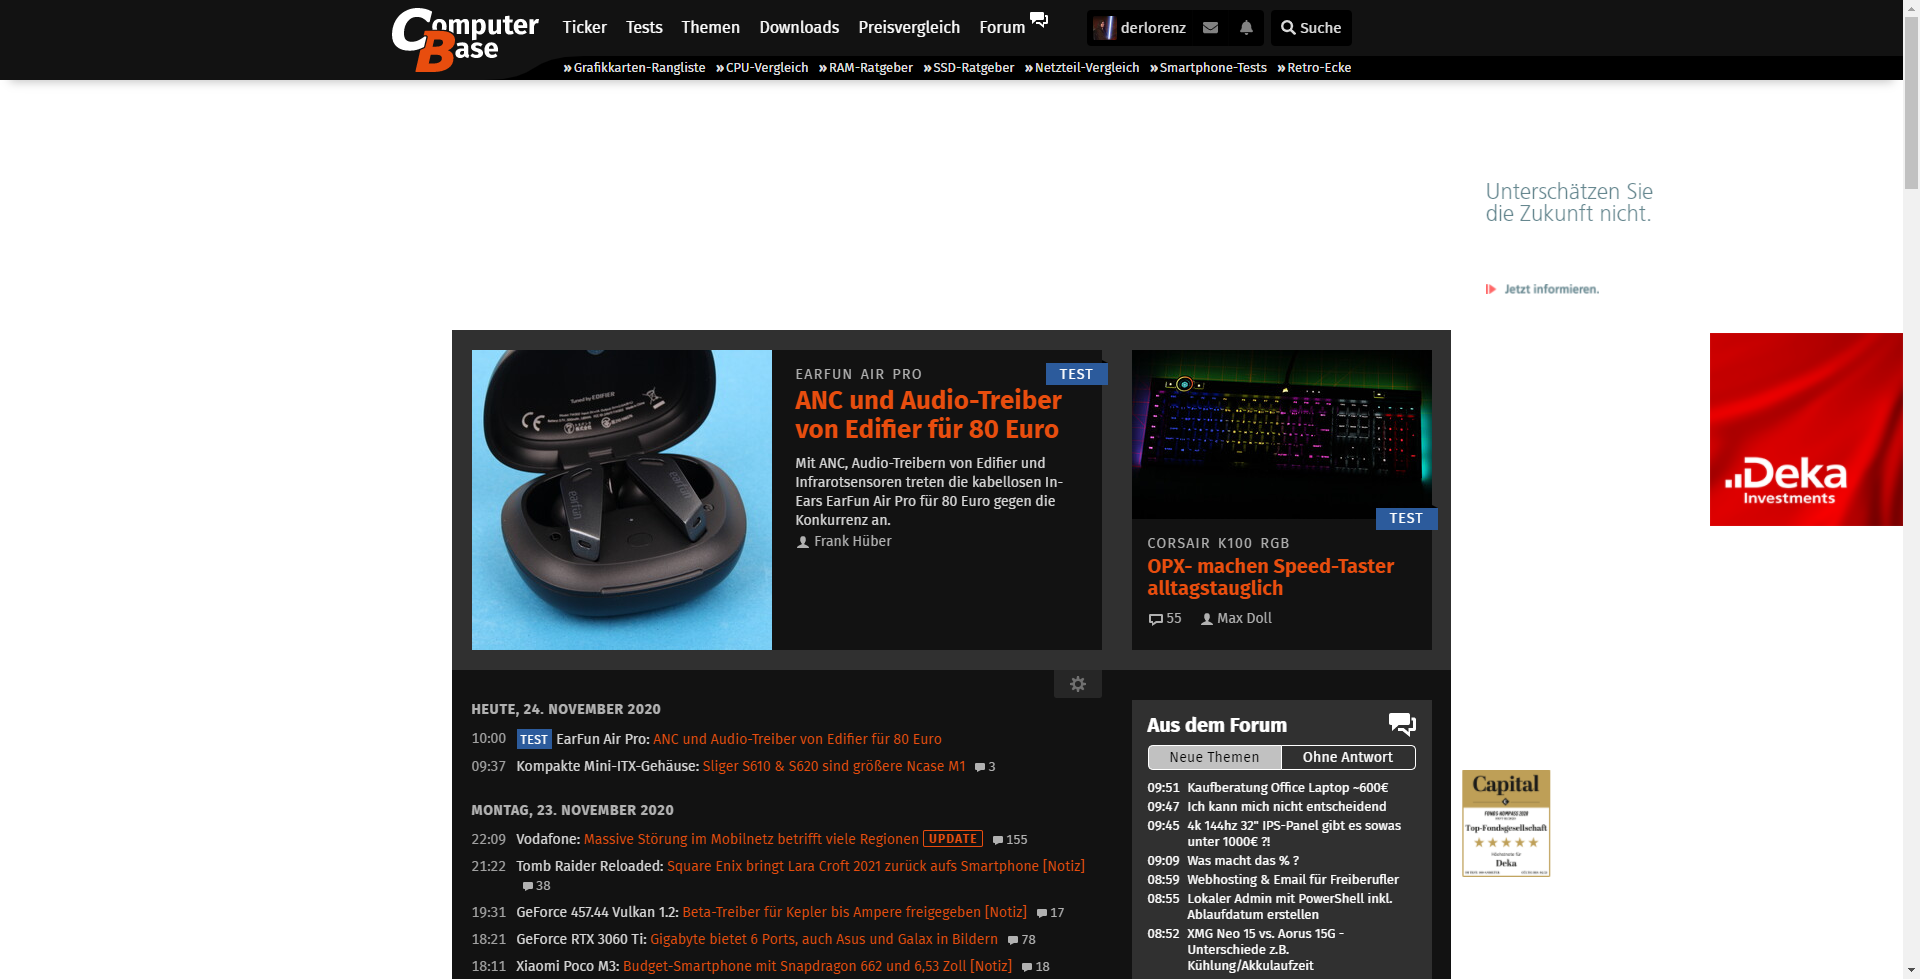This screenshot has width=1920, height=979.
Task: Open the Ticker menu
Action: pos(584,28)
